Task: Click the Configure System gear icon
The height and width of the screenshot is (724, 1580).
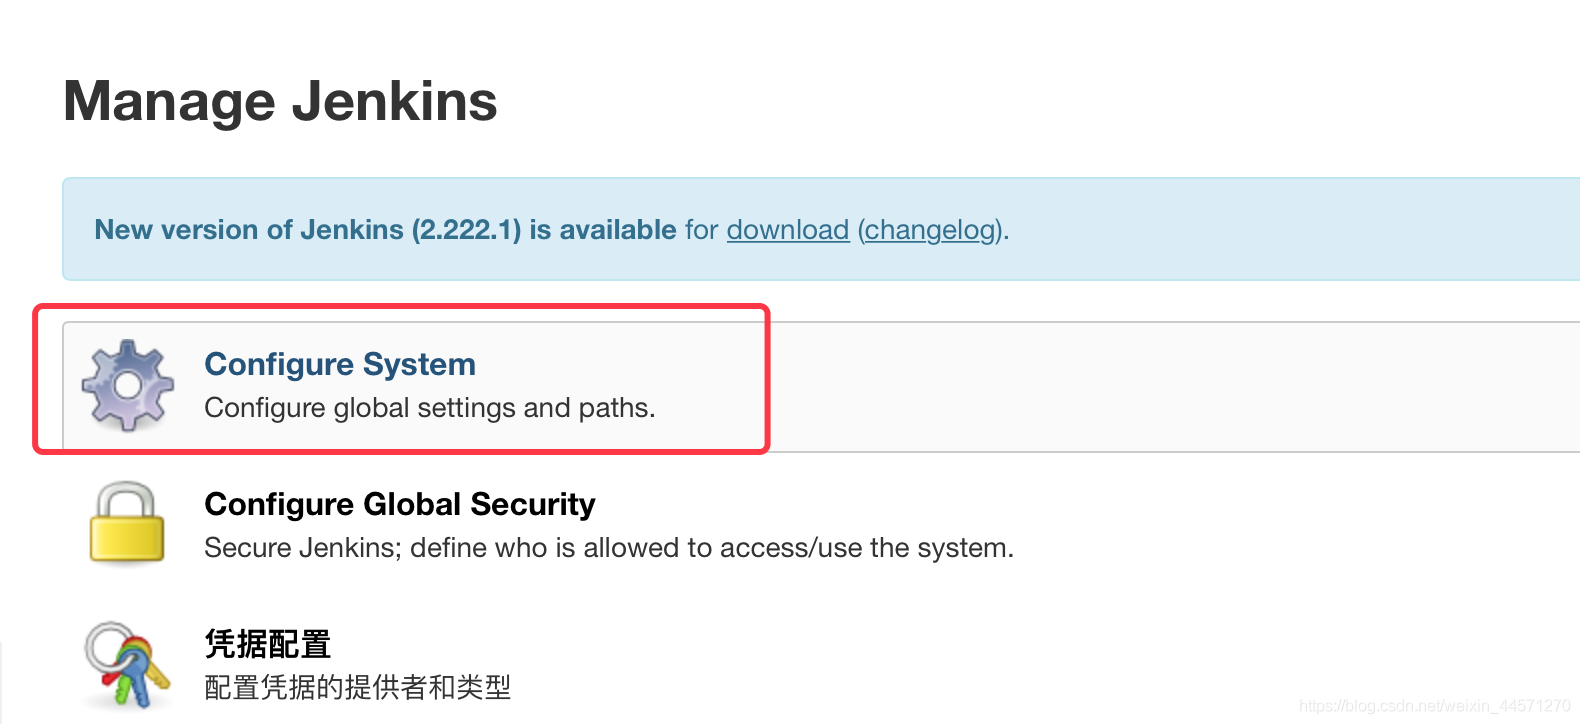Action: click(x=127, y=386)
